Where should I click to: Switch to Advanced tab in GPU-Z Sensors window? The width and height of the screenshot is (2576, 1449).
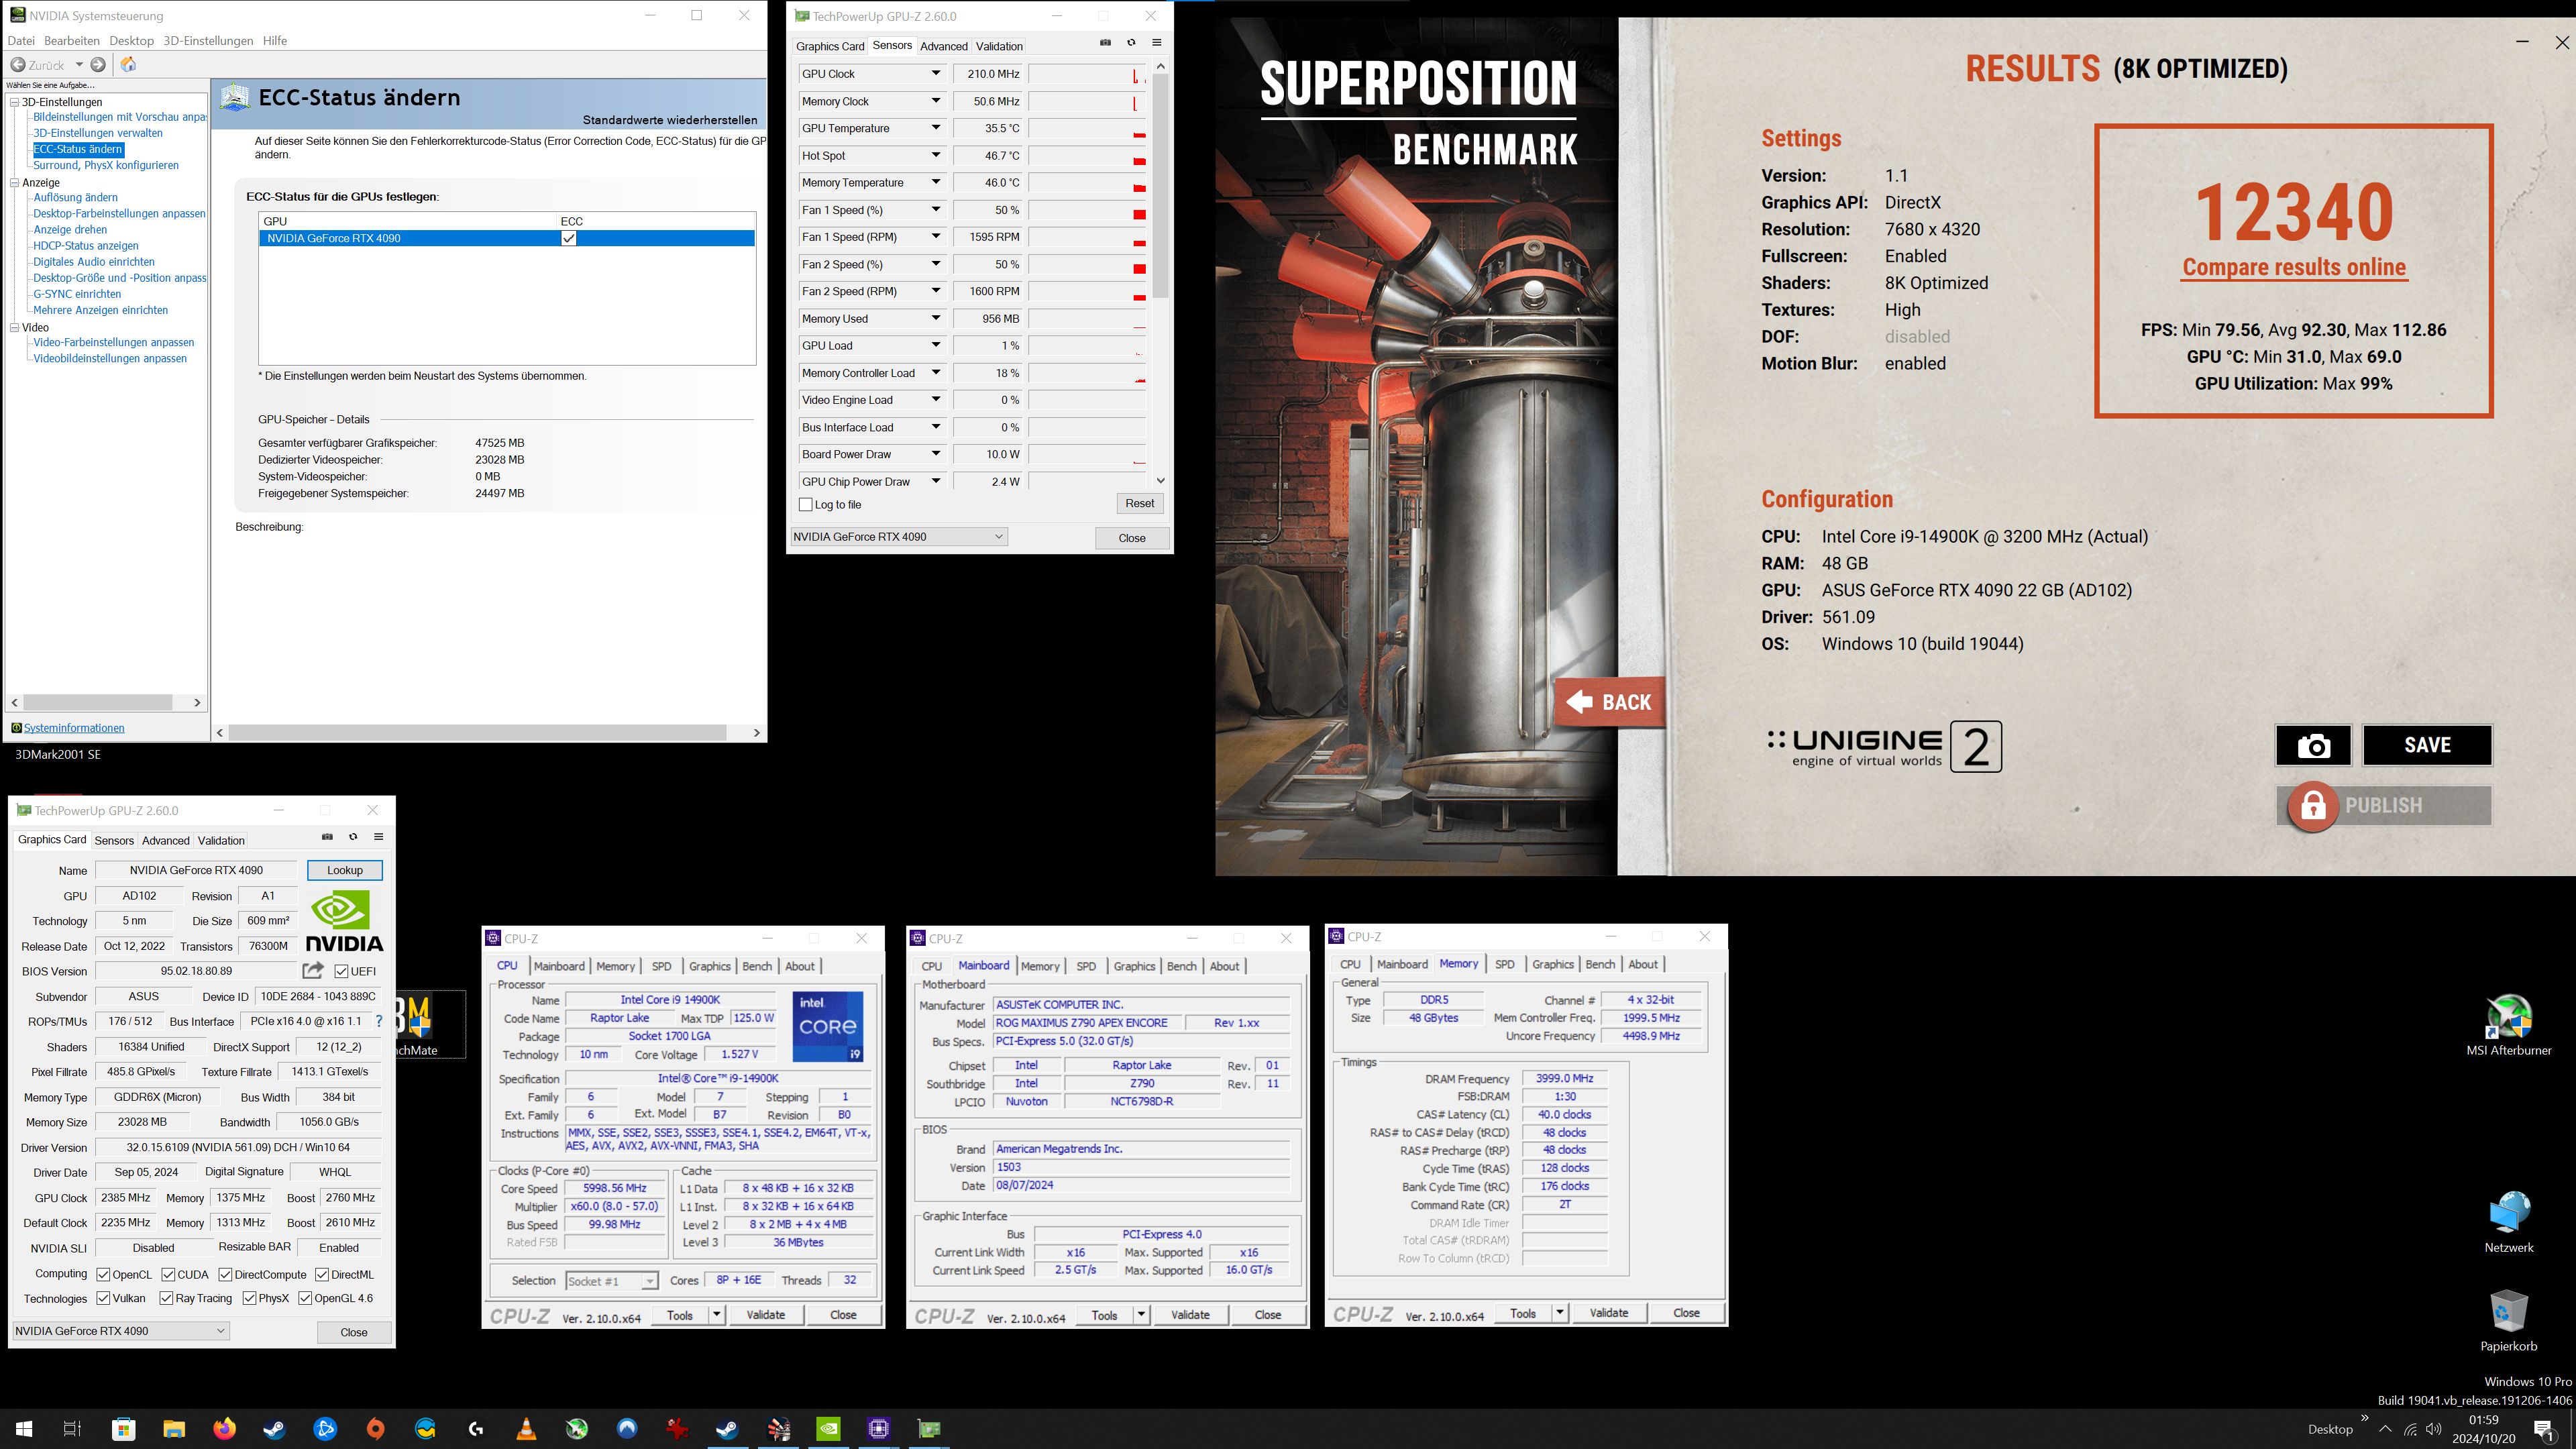(x=943, y=46)
